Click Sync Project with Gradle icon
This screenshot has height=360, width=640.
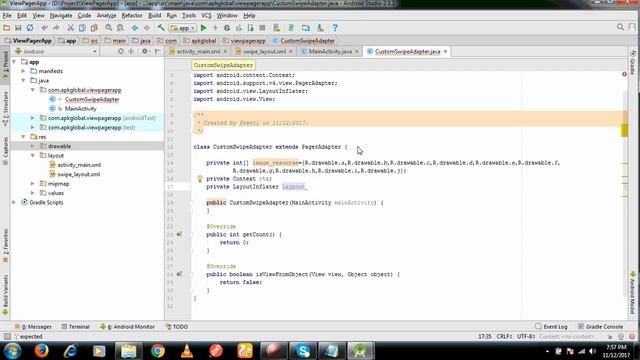(291, 28)
